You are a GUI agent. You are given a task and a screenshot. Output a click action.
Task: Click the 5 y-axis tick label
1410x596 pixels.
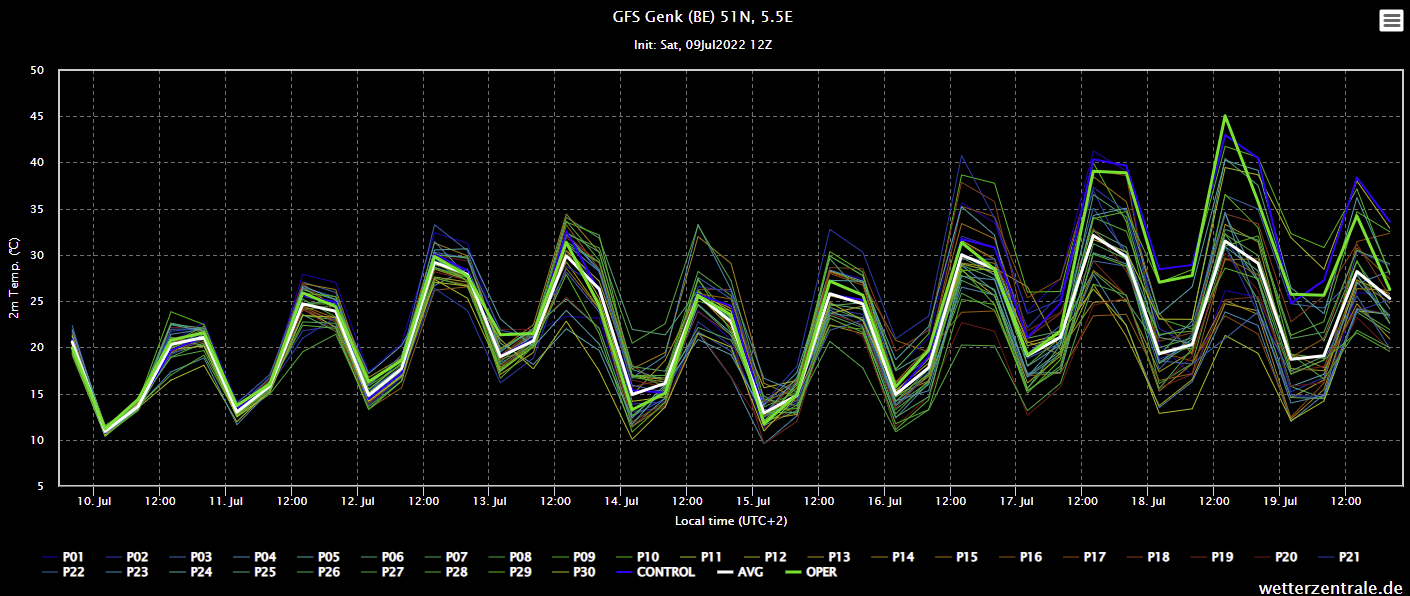tap(41, 486)
